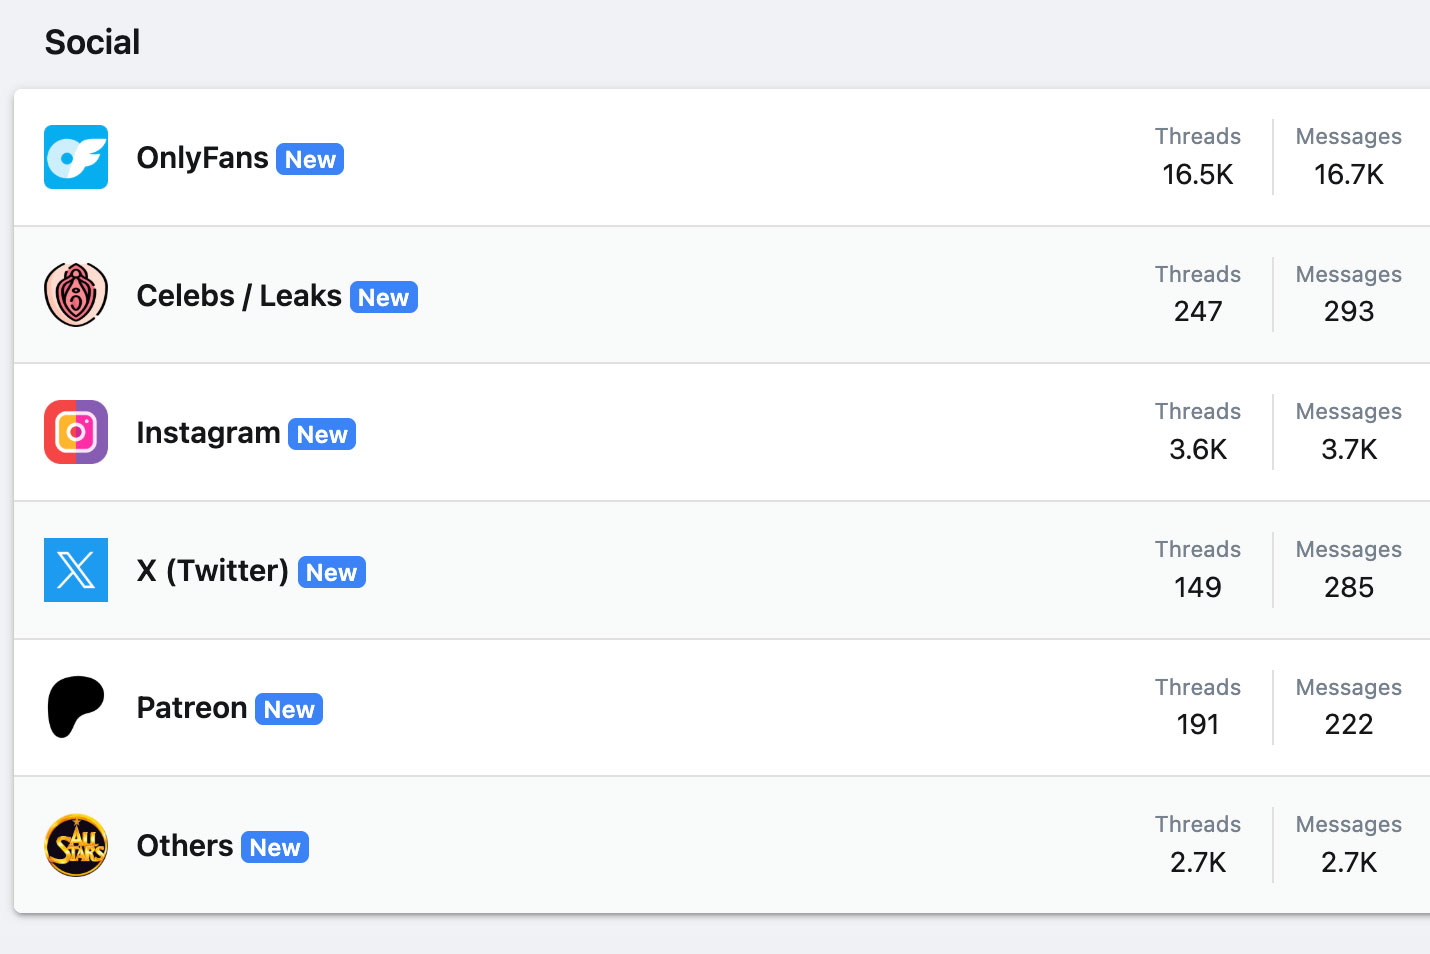Click the OnlyFans forum icon
Viewport: 1430px width, 954px height.
(76, 157)
